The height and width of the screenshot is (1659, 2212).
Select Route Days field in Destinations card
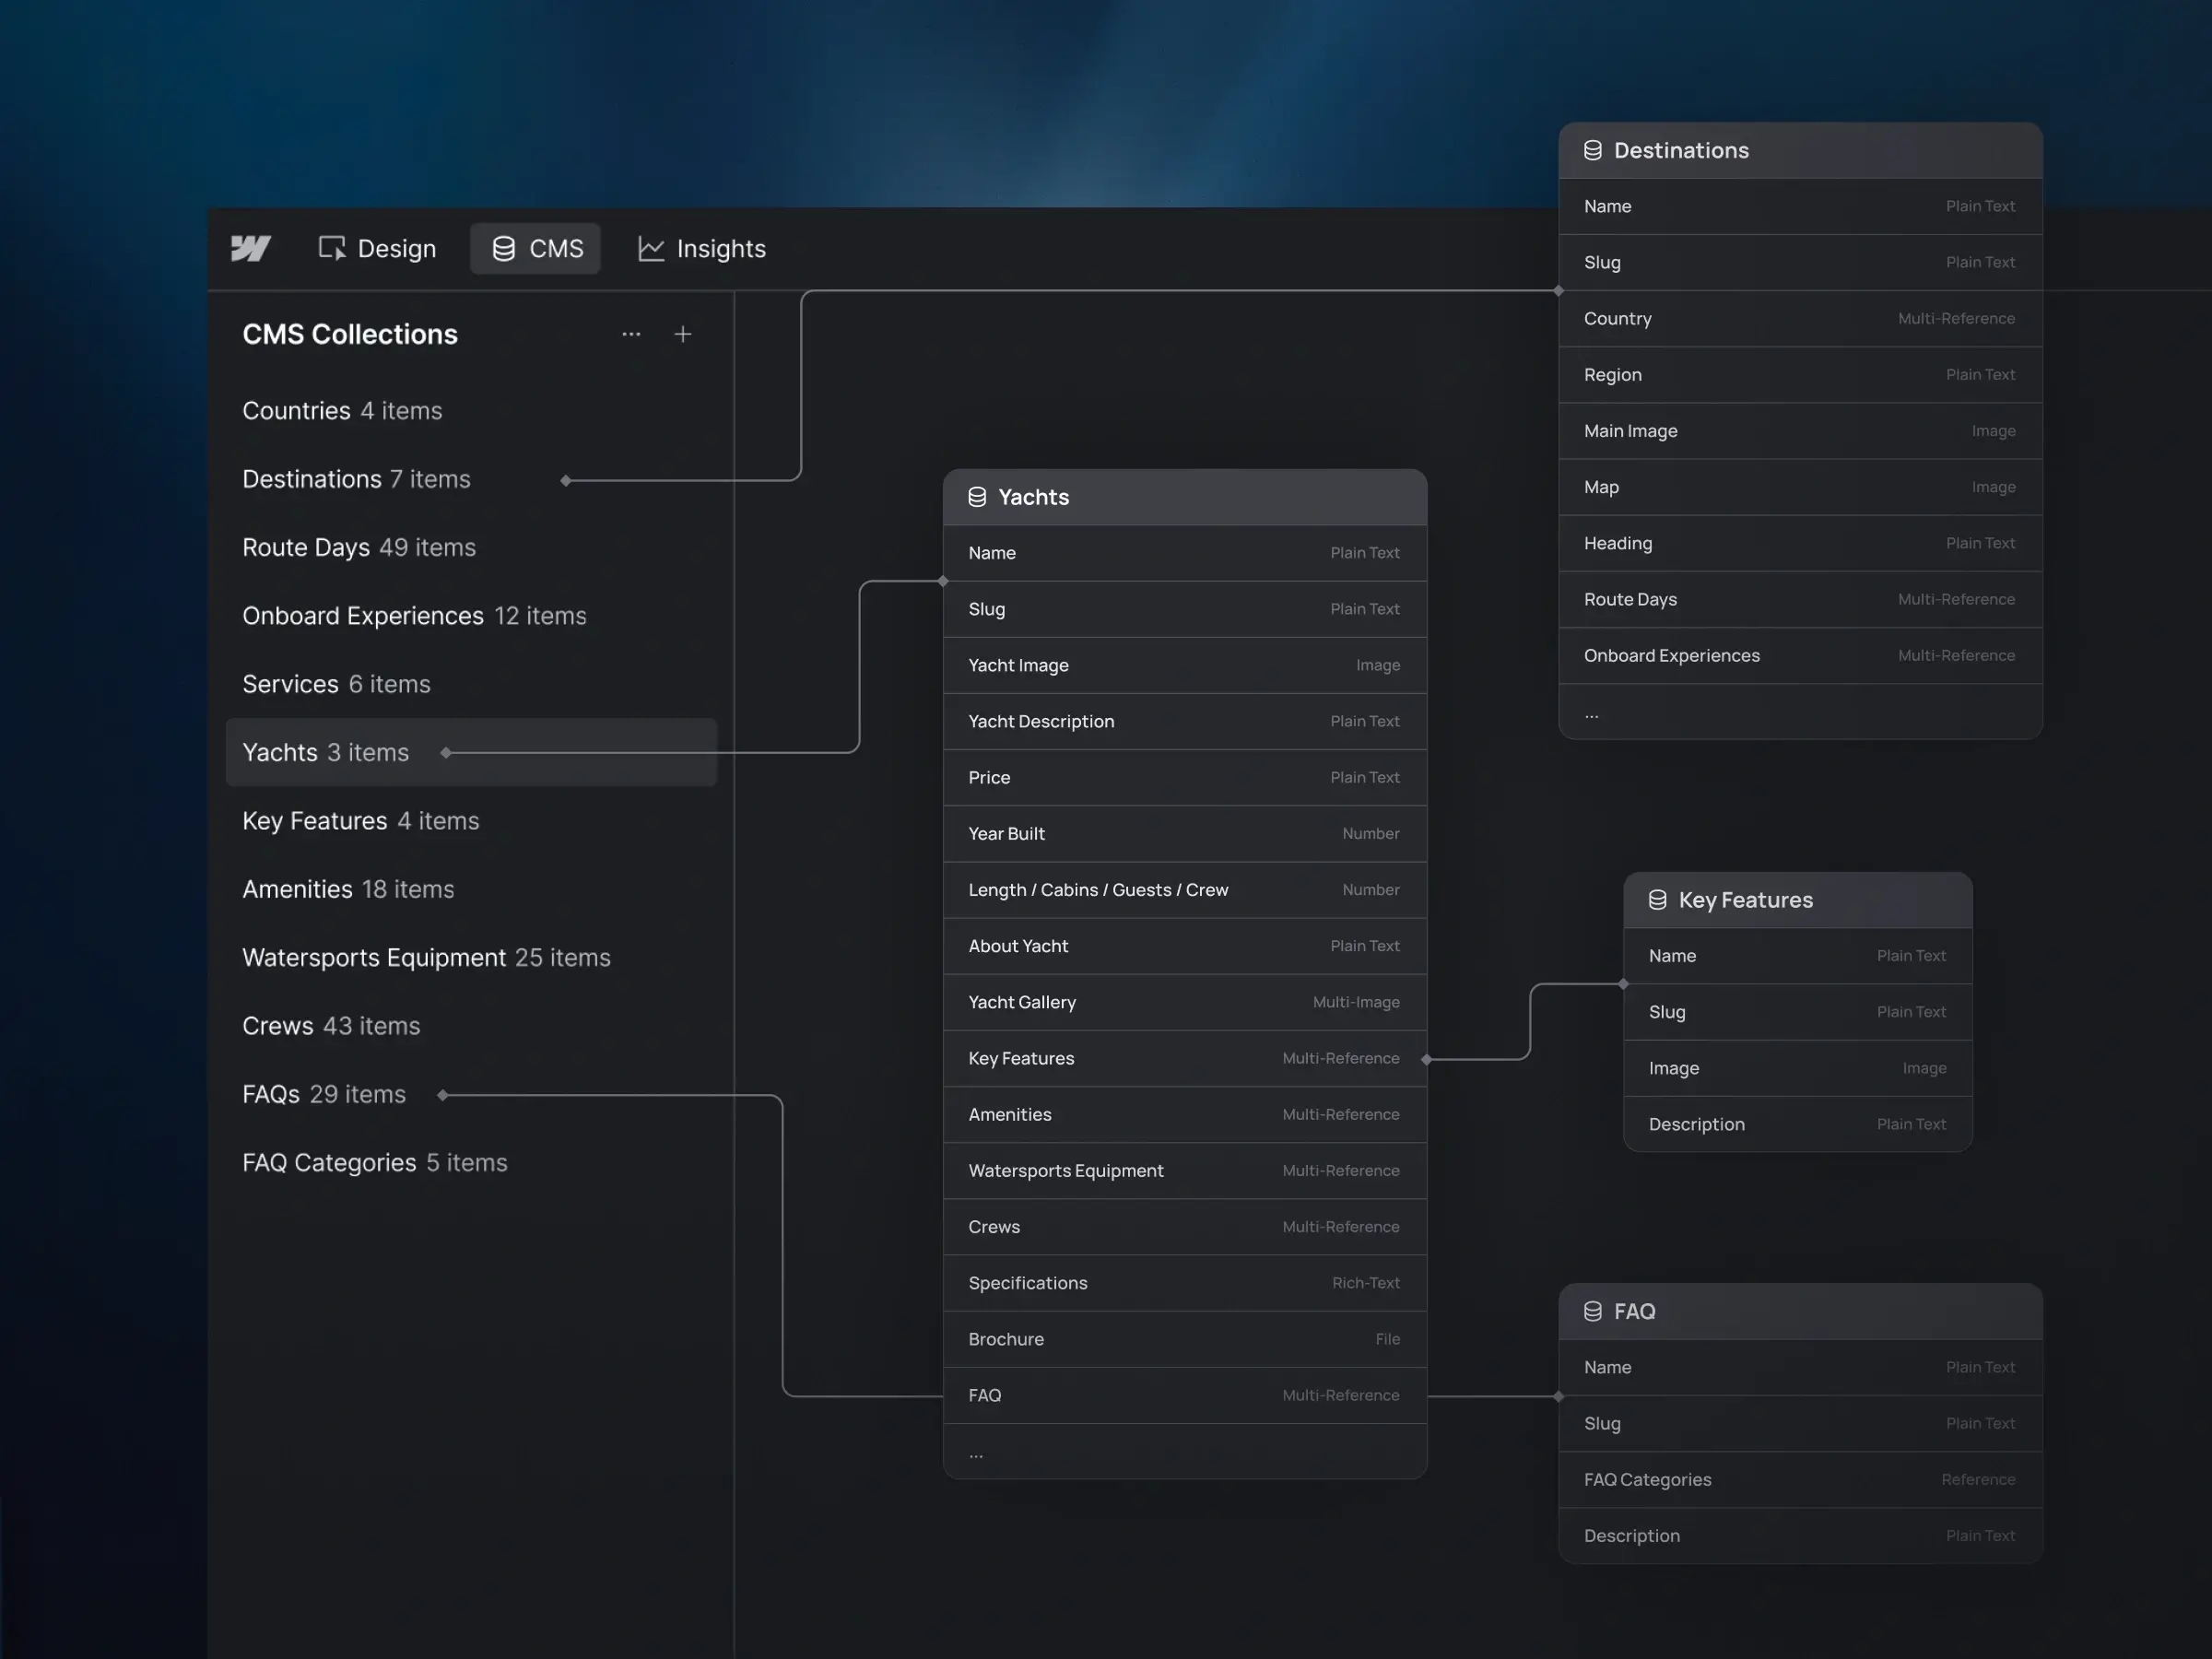click(1800, 600)
